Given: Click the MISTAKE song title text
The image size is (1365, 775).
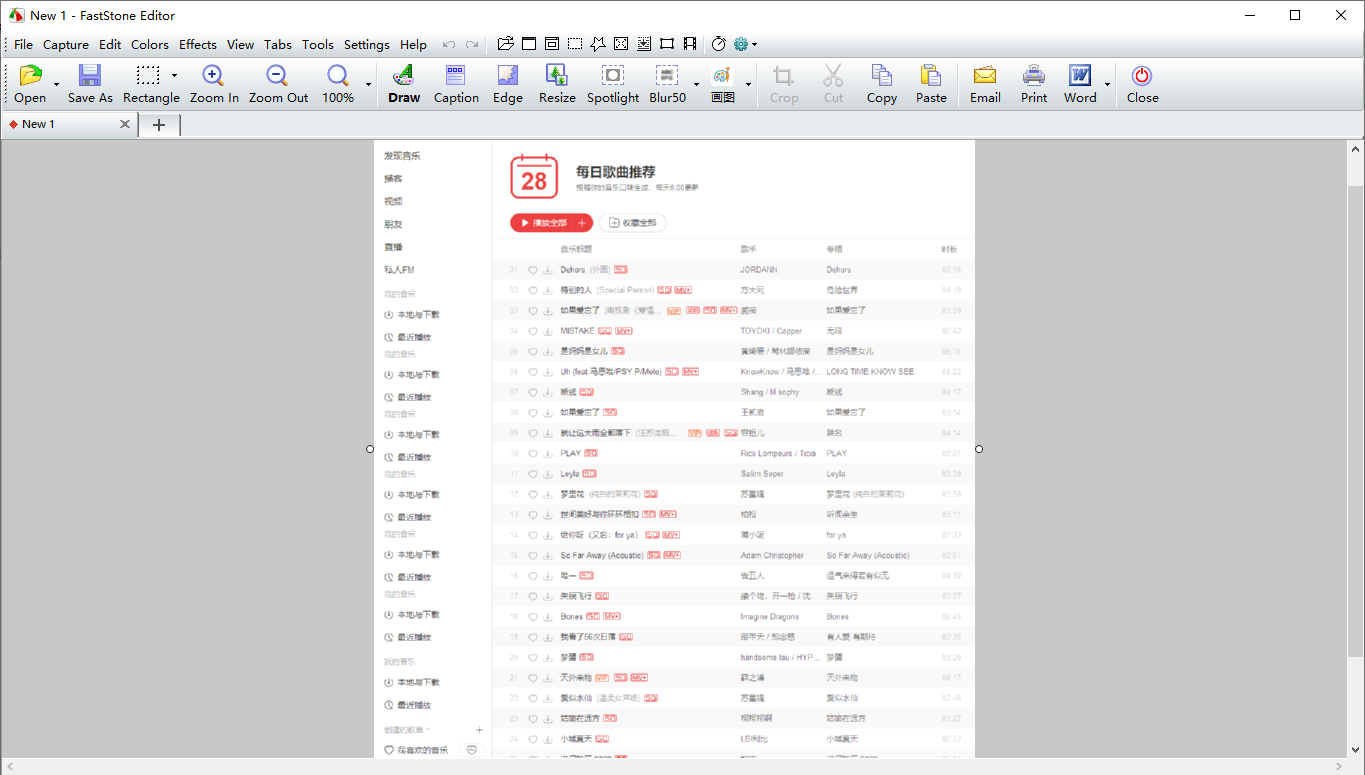Looking at the screenshot, I should tap(578, 331).
